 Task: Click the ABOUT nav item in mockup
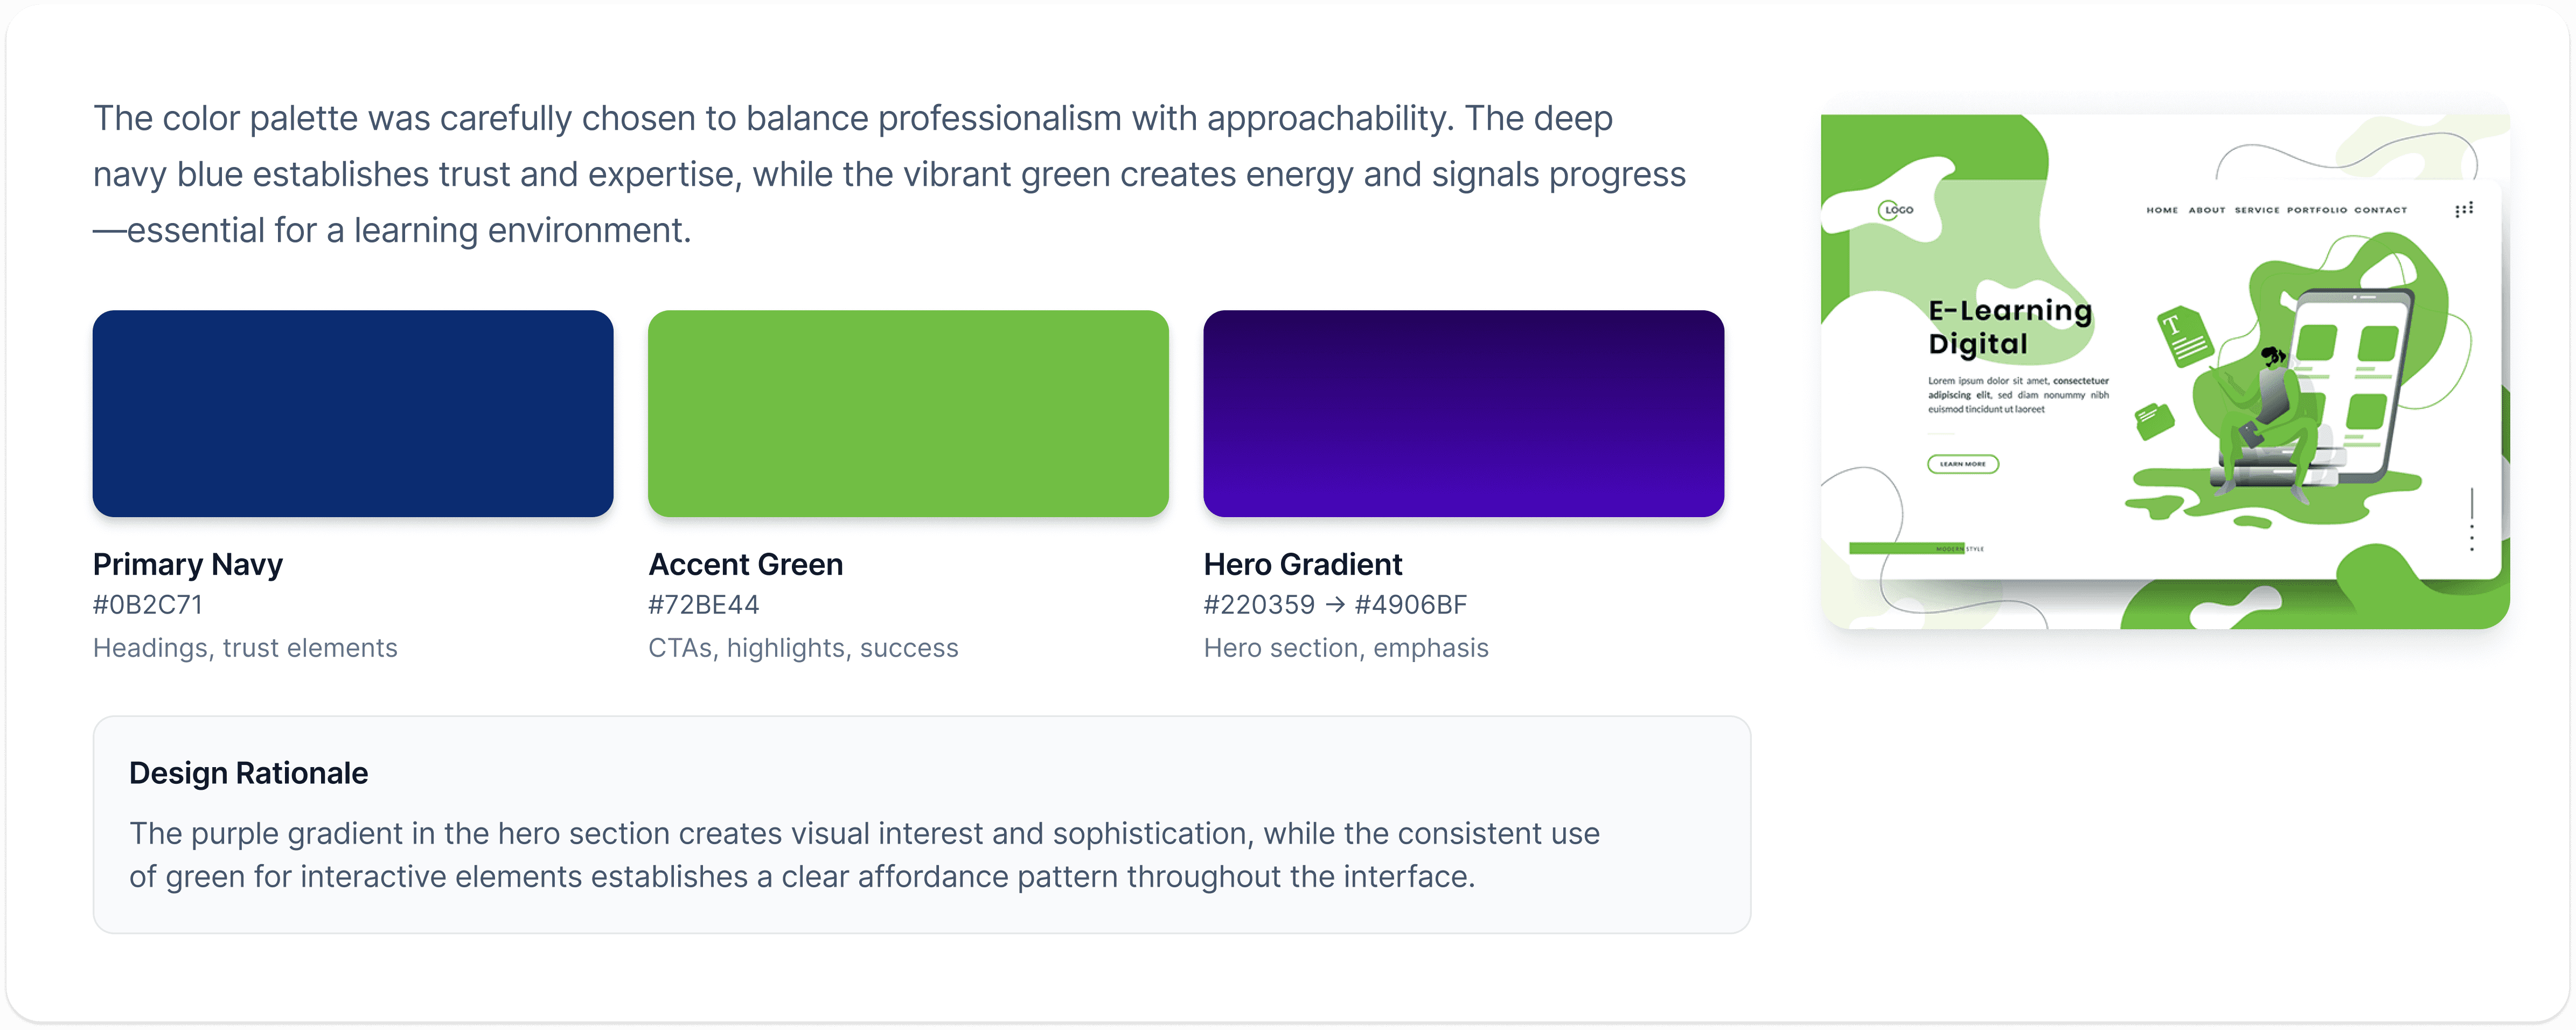(x=2207, y=210)
